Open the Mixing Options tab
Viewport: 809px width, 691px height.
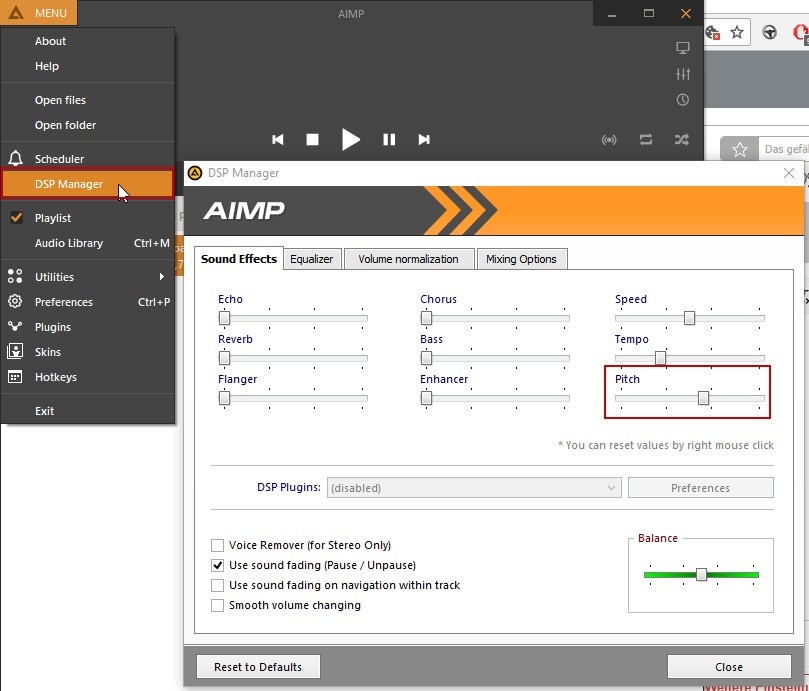(x=521, y=259)
